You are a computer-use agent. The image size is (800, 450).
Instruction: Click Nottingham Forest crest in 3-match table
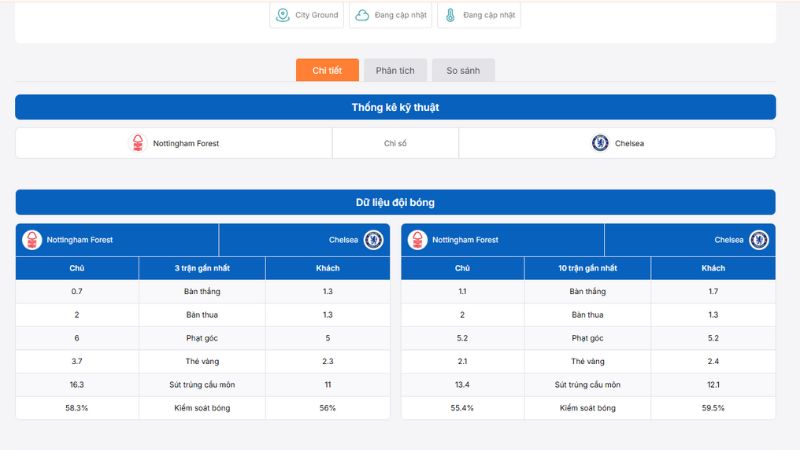(33, 240)
